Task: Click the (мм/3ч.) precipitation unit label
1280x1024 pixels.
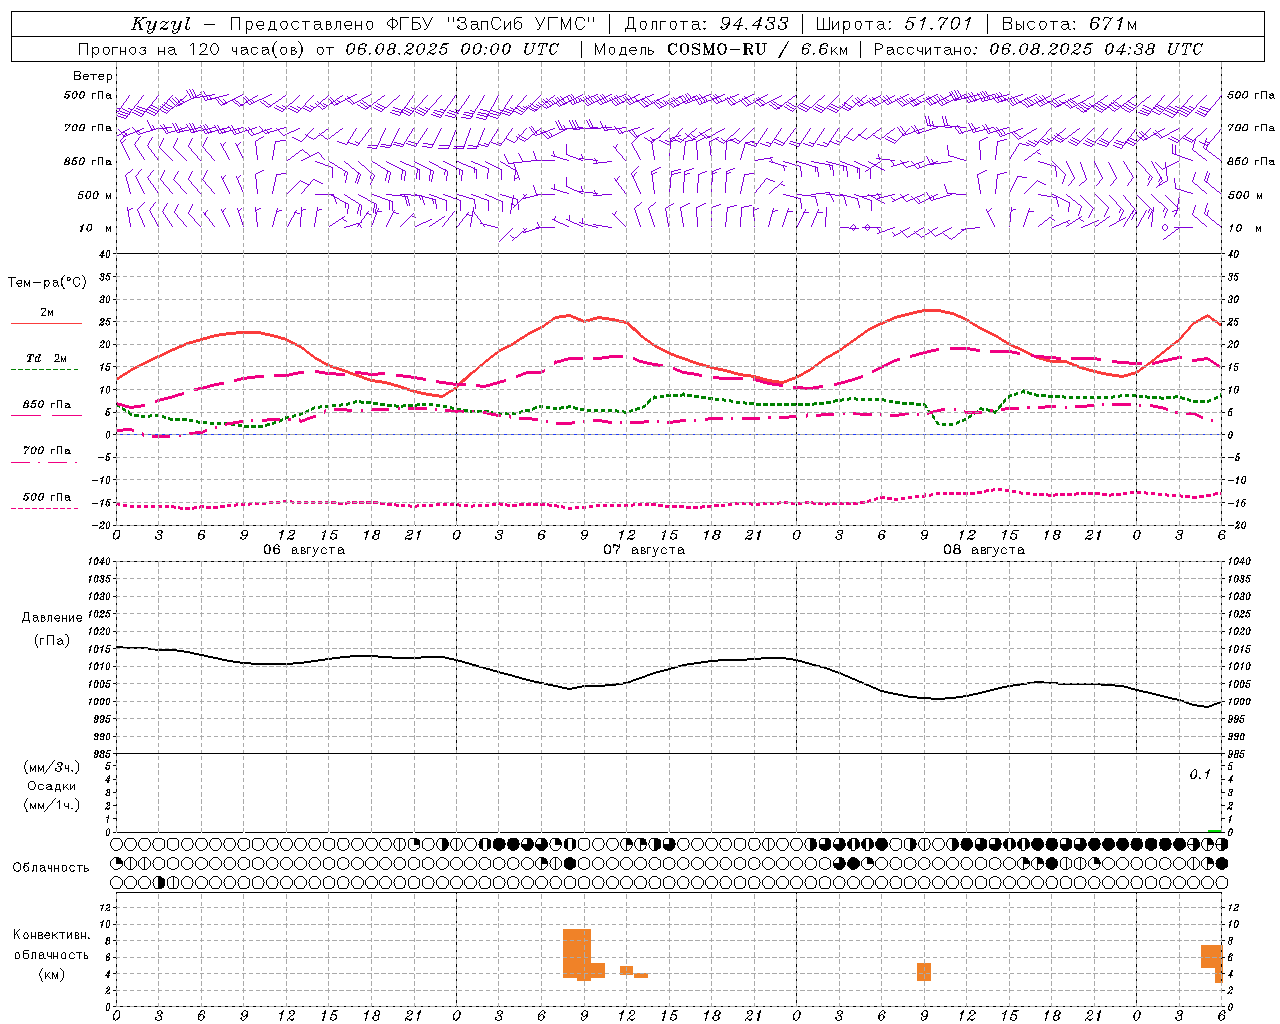Action: click(53, 767)
